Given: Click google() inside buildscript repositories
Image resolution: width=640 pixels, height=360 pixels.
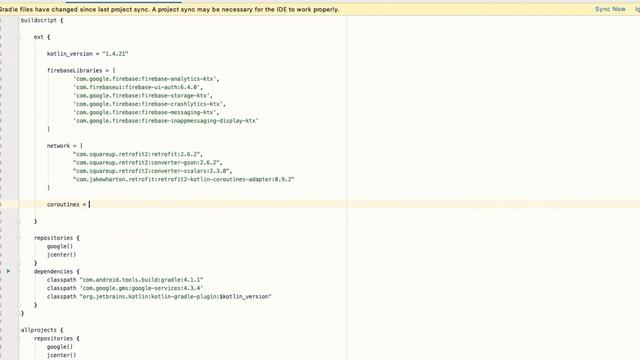Looking at the screenshot, I should [x=60, y=246].
